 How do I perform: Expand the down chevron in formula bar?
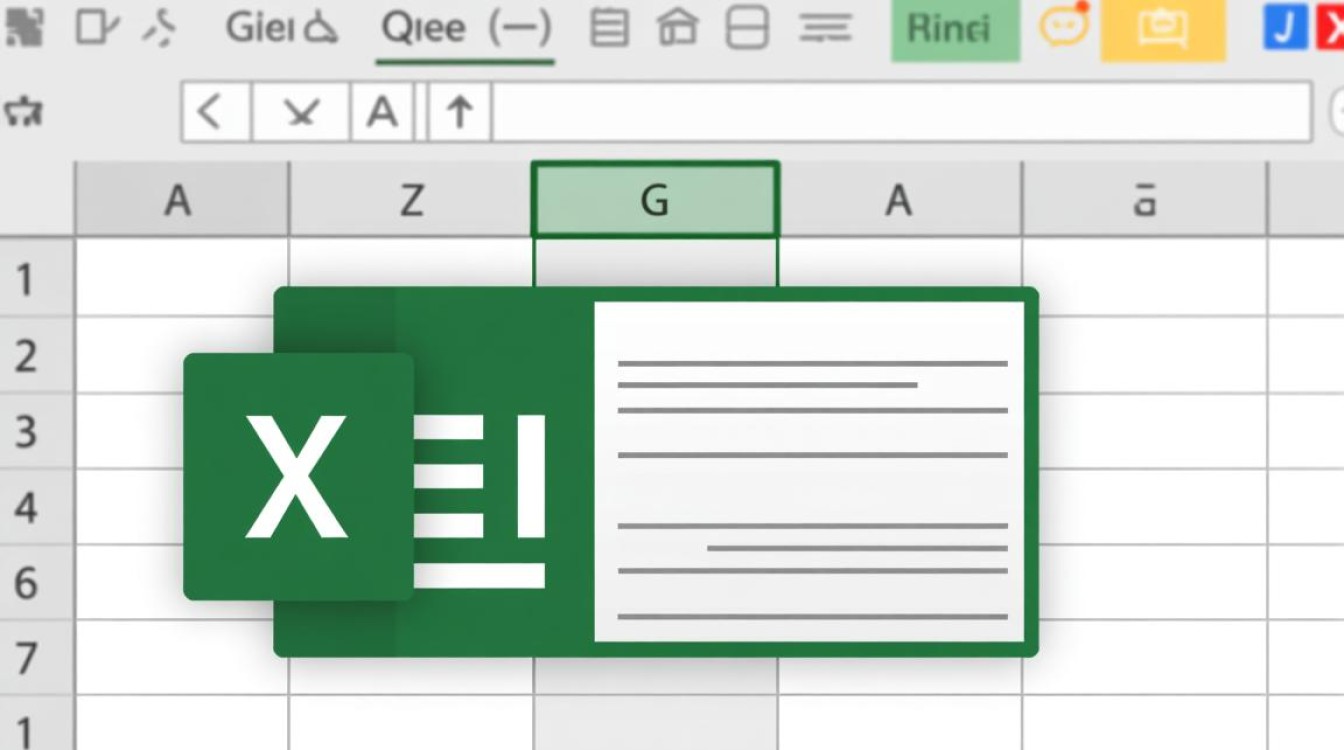(300, 112)
